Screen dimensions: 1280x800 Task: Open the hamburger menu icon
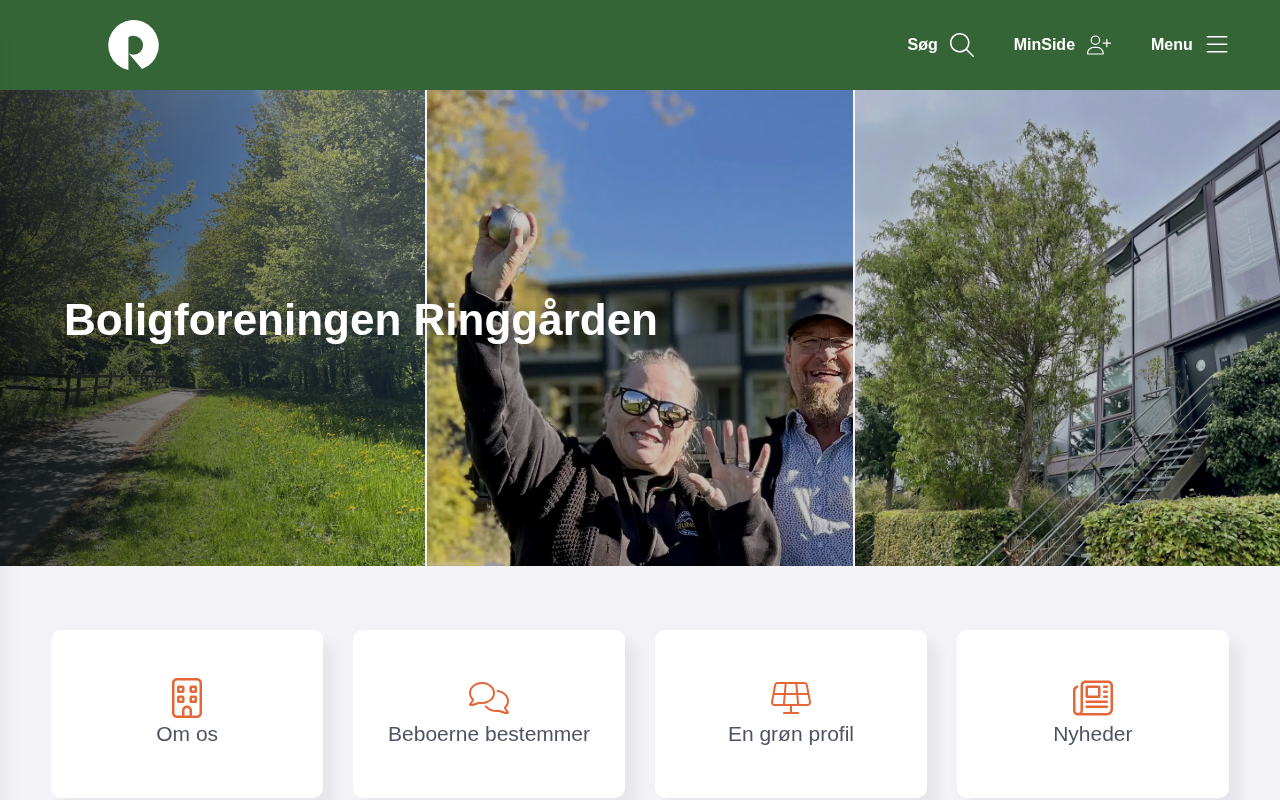[1217, 45]
